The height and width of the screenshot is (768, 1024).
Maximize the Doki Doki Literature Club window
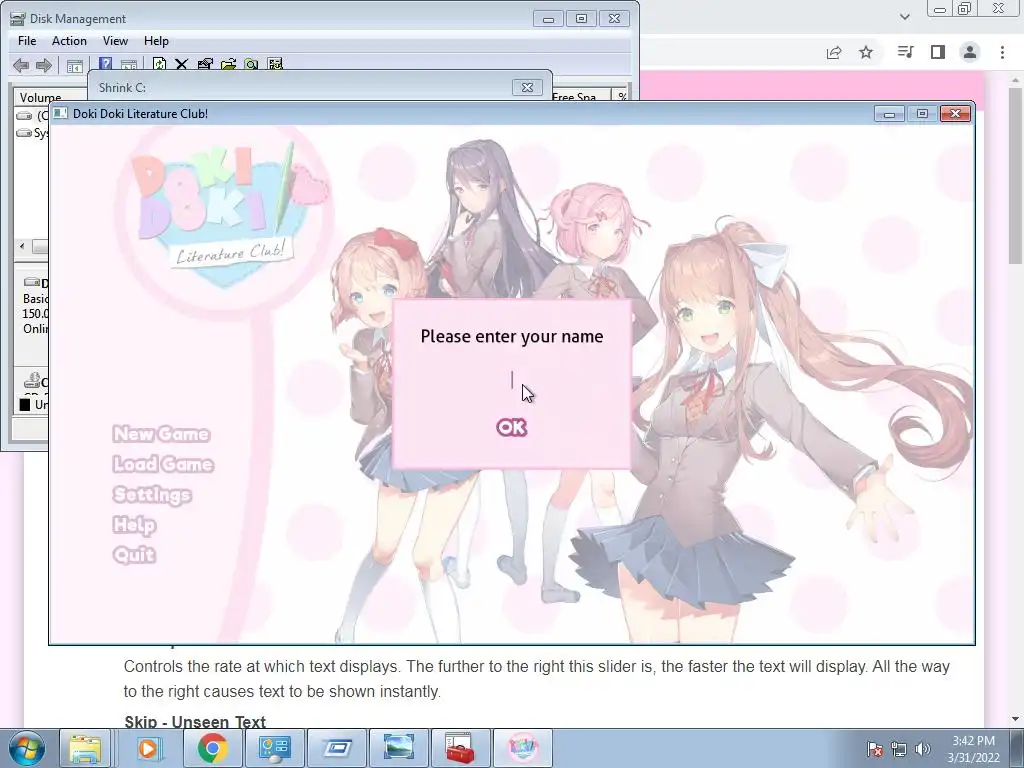tap(922, 114)
